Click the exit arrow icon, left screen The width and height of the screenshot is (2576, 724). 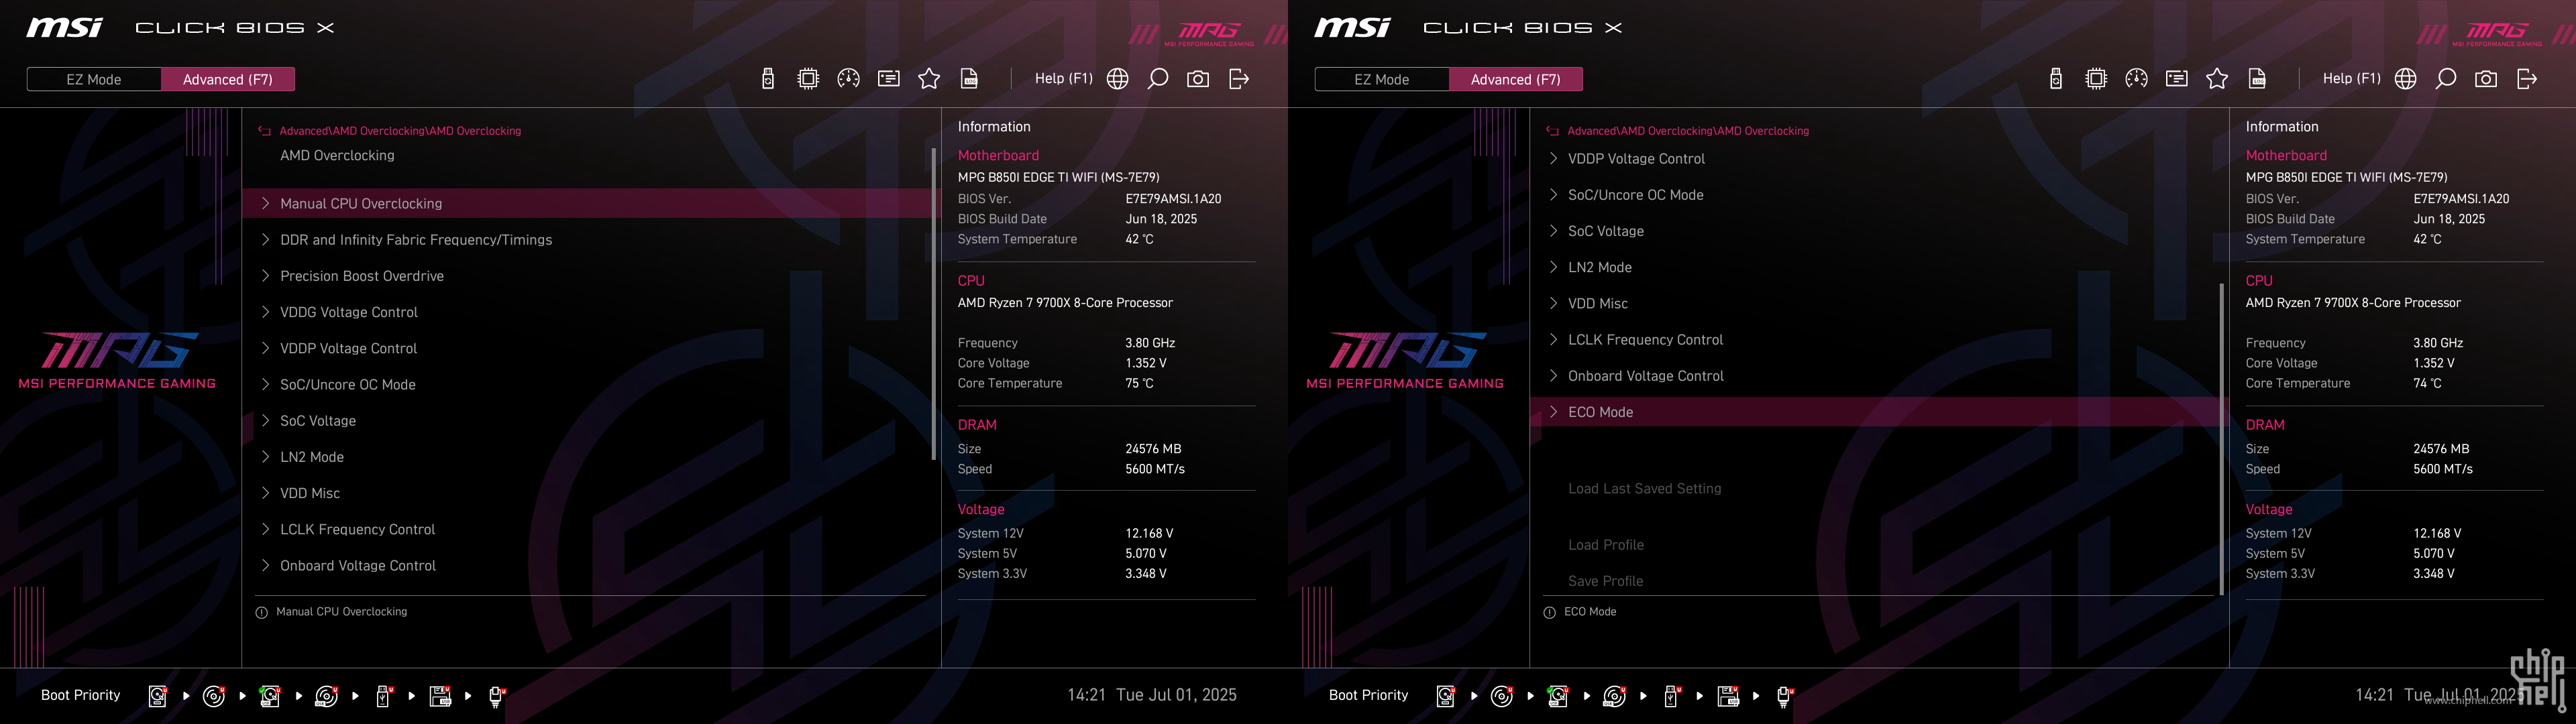click(x=1239, y=79)
